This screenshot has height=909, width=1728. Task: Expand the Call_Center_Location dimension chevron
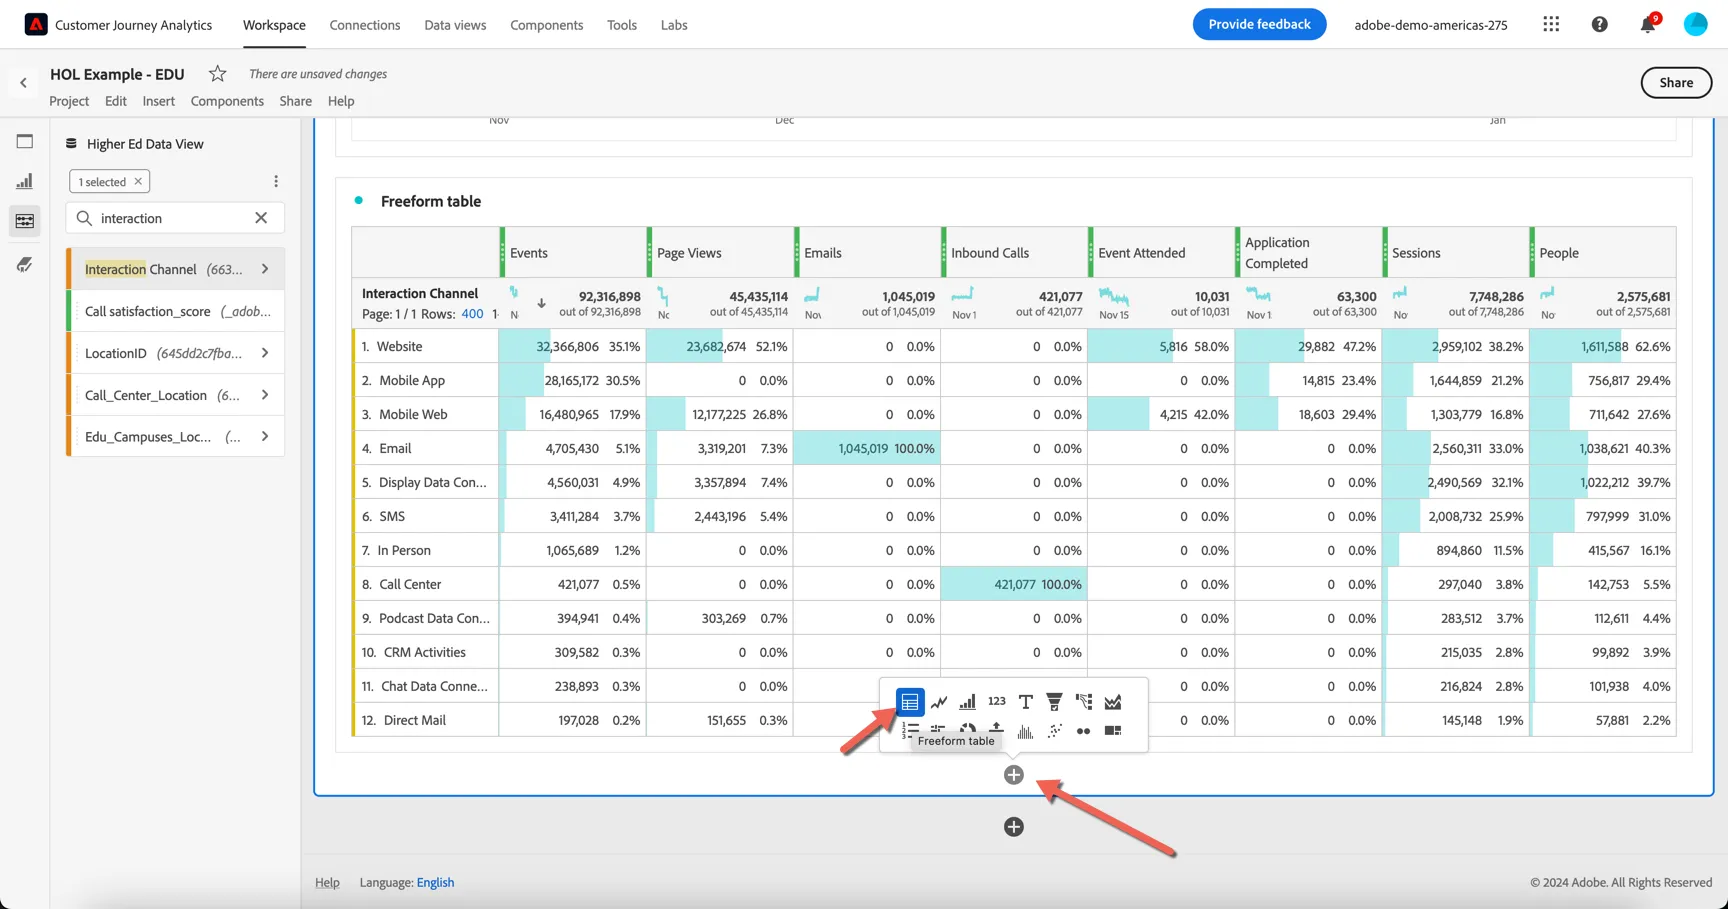coord(265,395)
